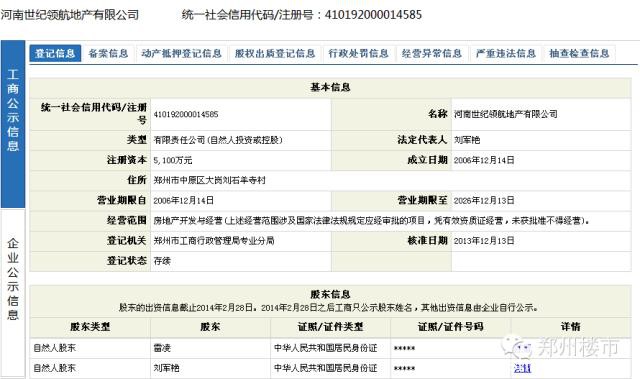640x379 pixels.
Task: Click the 证照/证件号码 column header
Action: tap(451, 327)
